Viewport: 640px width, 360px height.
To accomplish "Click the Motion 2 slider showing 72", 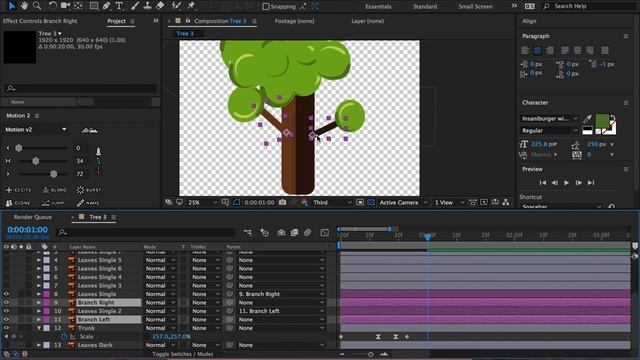I will tap(53, 174).
